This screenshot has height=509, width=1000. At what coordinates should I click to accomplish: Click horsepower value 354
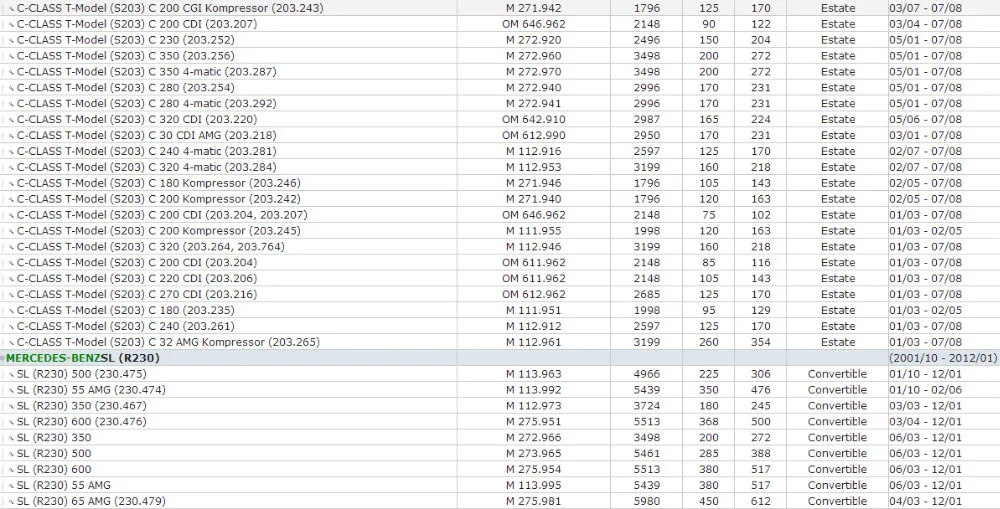[x=760, y=343]
